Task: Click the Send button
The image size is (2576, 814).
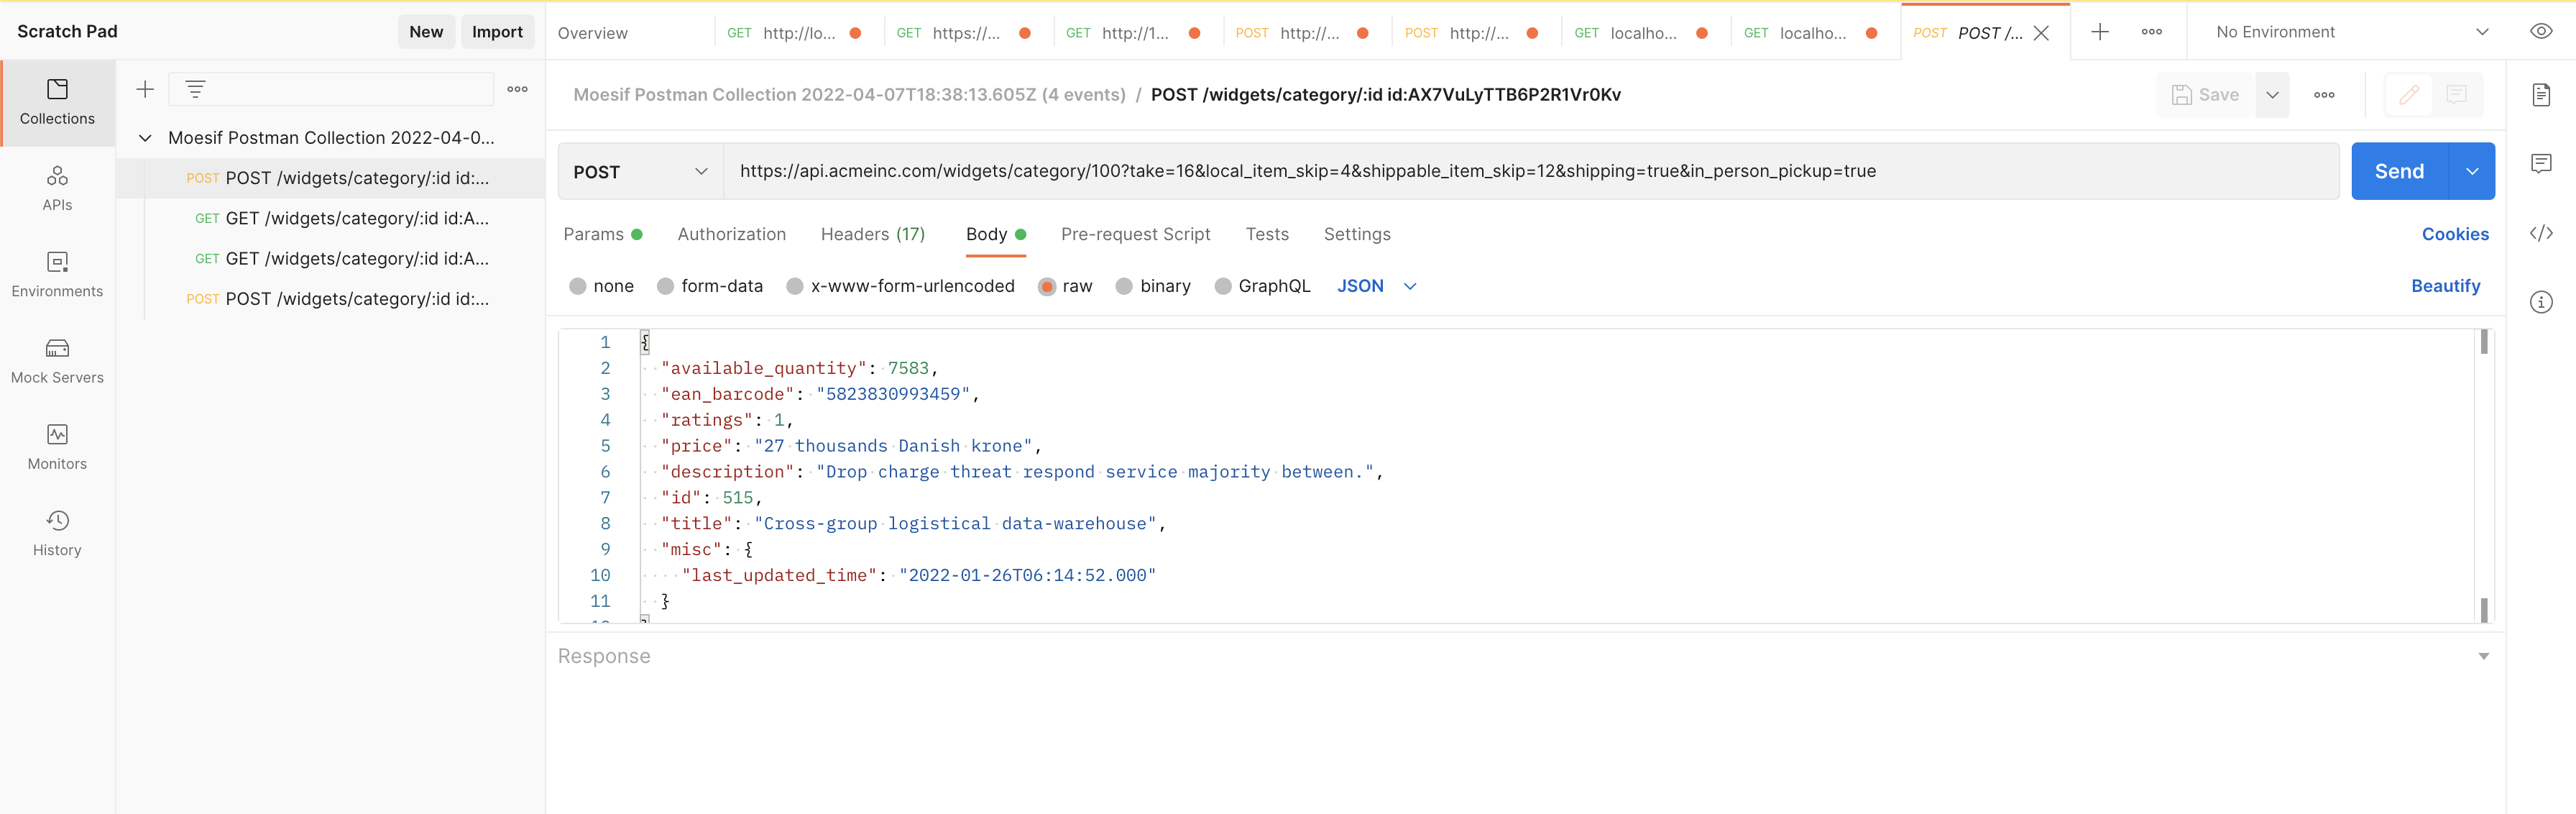Action: 2400,172
